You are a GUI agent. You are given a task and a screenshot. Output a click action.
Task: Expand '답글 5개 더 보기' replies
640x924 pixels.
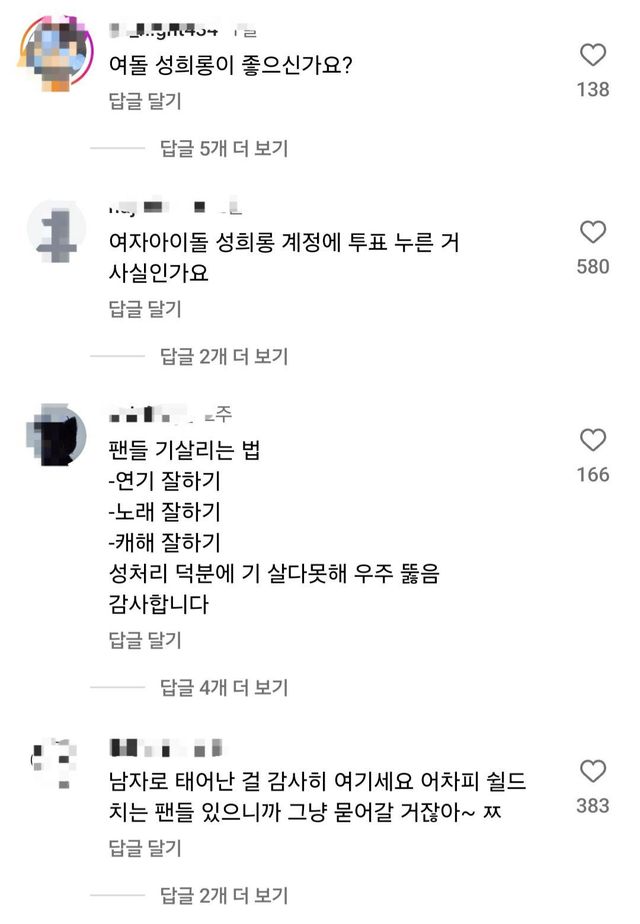click(x=224, y=149)
